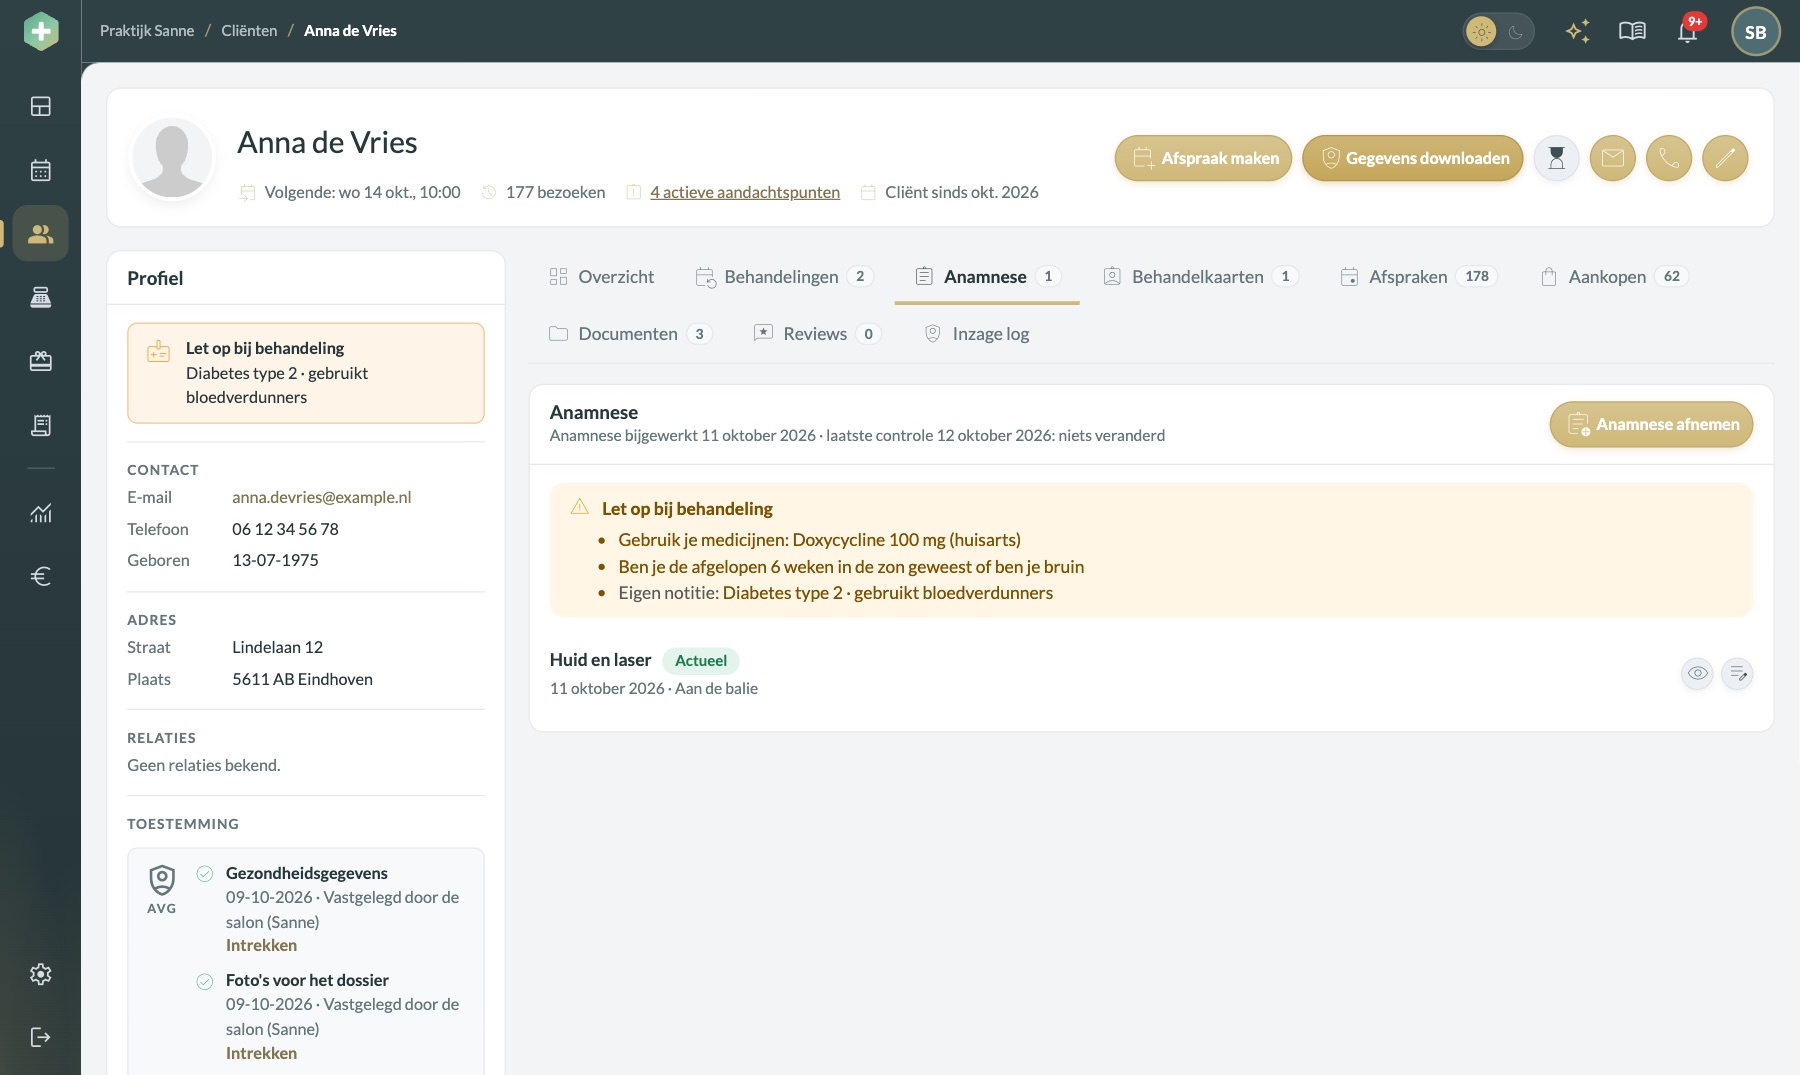The width and height of the screenshot is (1800, 1075).
Task: Open the receipt list icon in sidebar
Action: coord(41,425)
